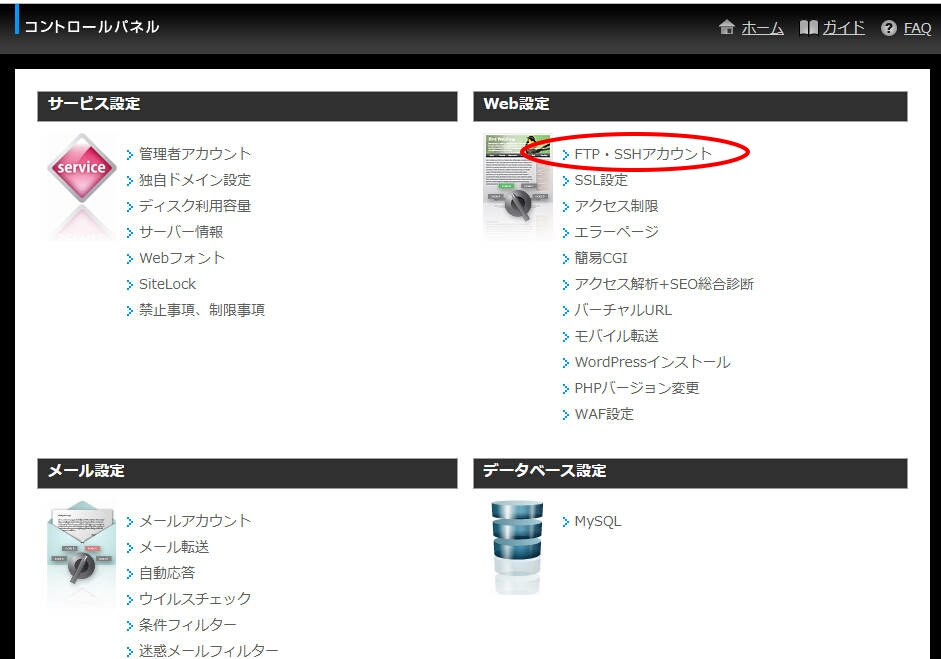The width and height of the screenshot is (941, 659).
Task: Open FTP・SSHアカウント settings
Action: 643,154
